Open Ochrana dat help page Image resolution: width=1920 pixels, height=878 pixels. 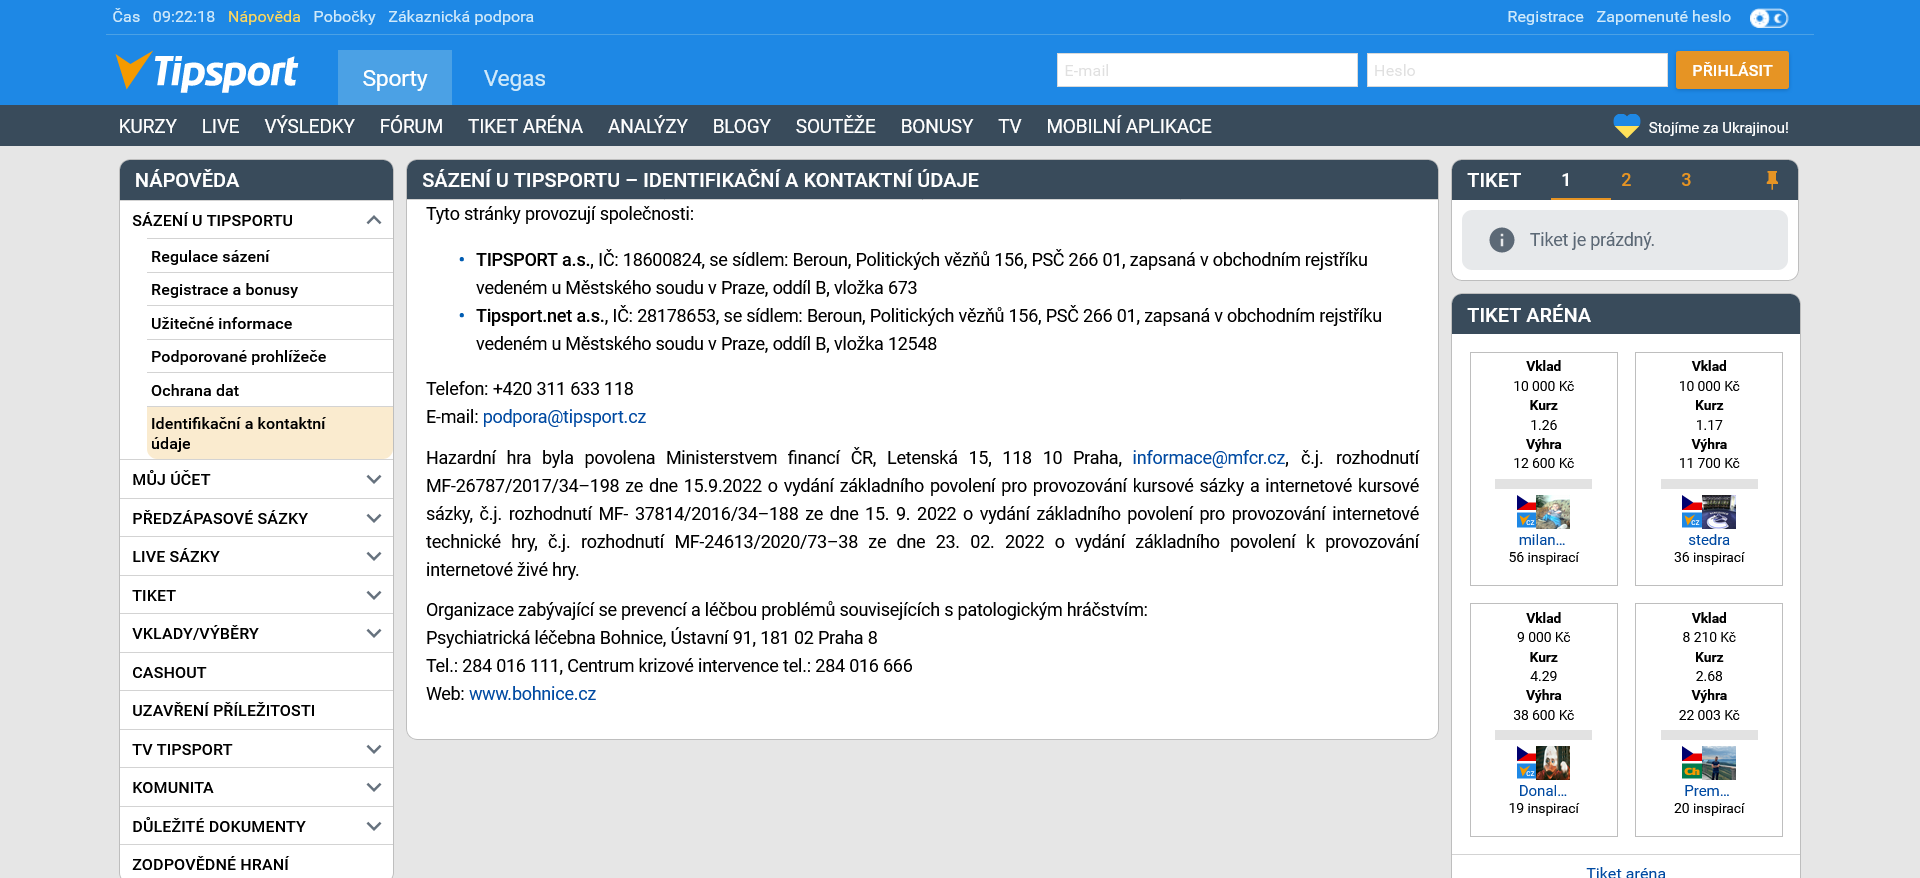point(270,390)
